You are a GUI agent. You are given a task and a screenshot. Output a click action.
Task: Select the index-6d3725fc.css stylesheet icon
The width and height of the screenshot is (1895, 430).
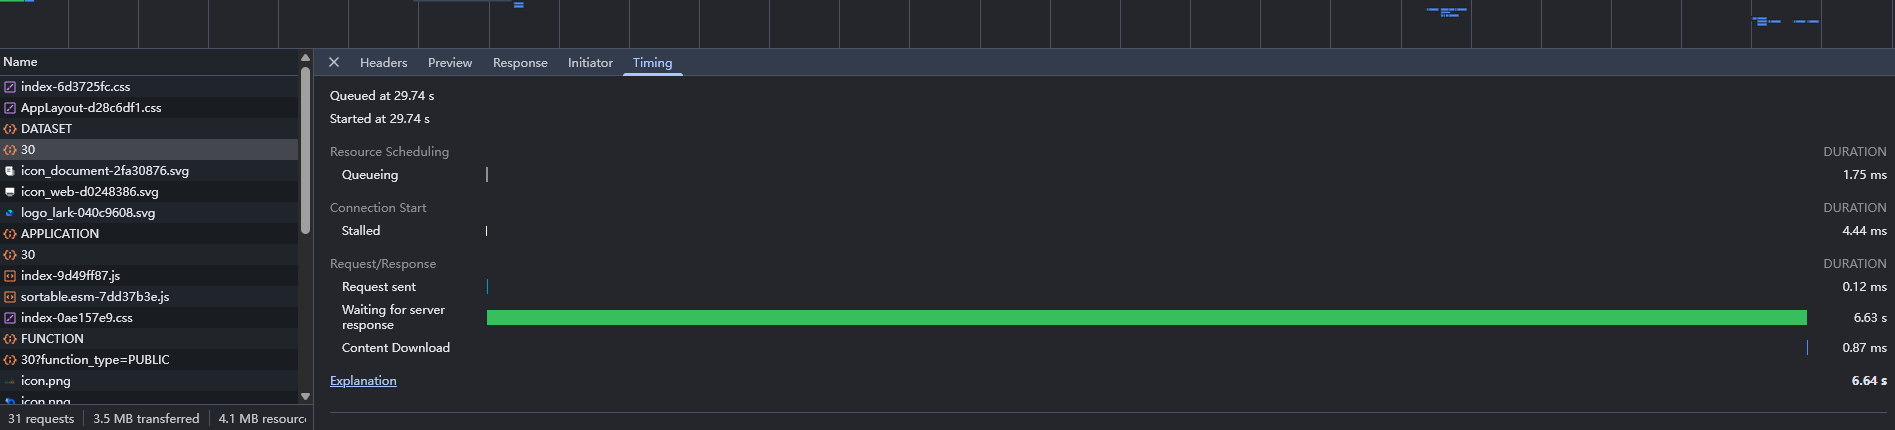click(10, 87)
